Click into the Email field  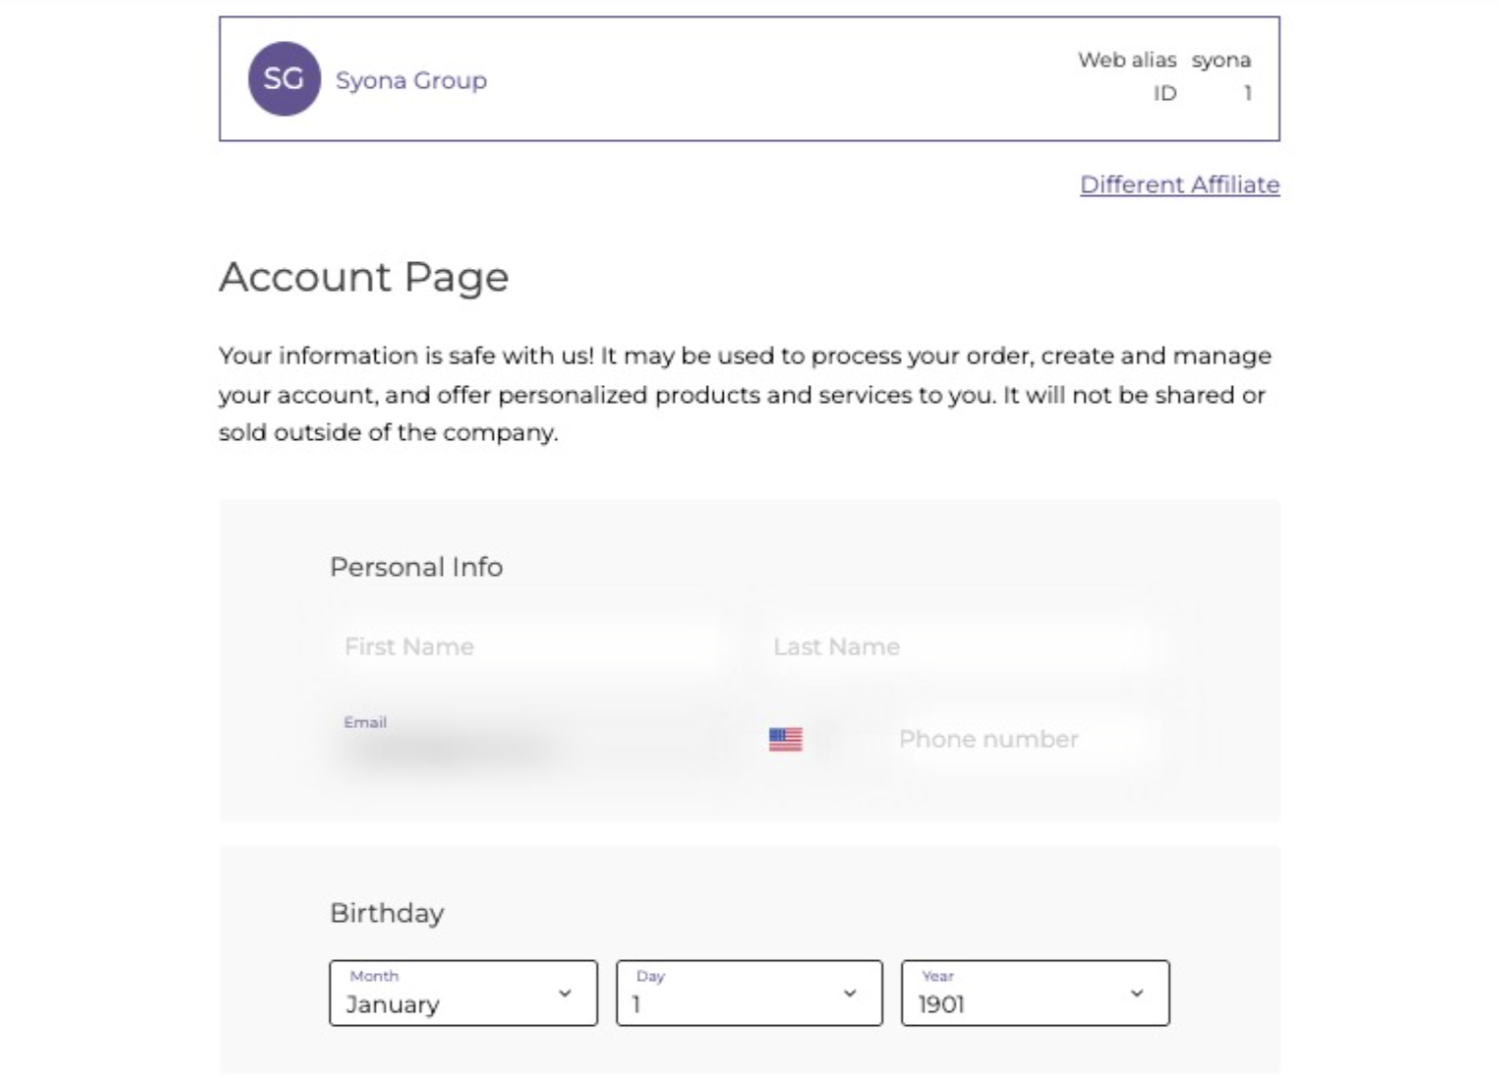click(x=540, y=742)
